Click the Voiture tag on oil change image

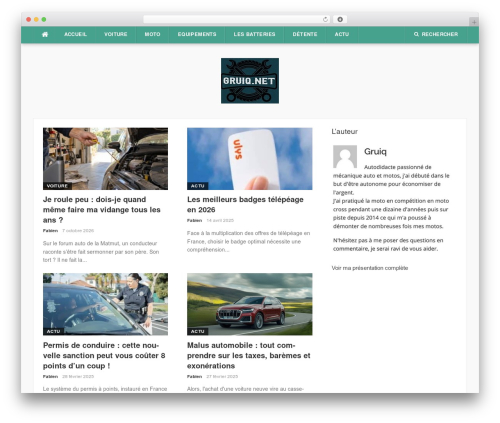click(57, 186)
